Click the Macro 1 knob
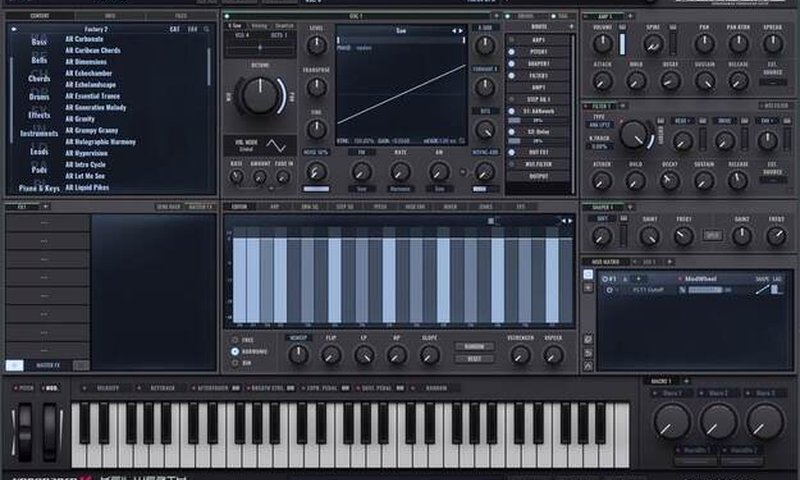Image resolution: width=800 pixels, height=480 pixels. coord(672,421)
